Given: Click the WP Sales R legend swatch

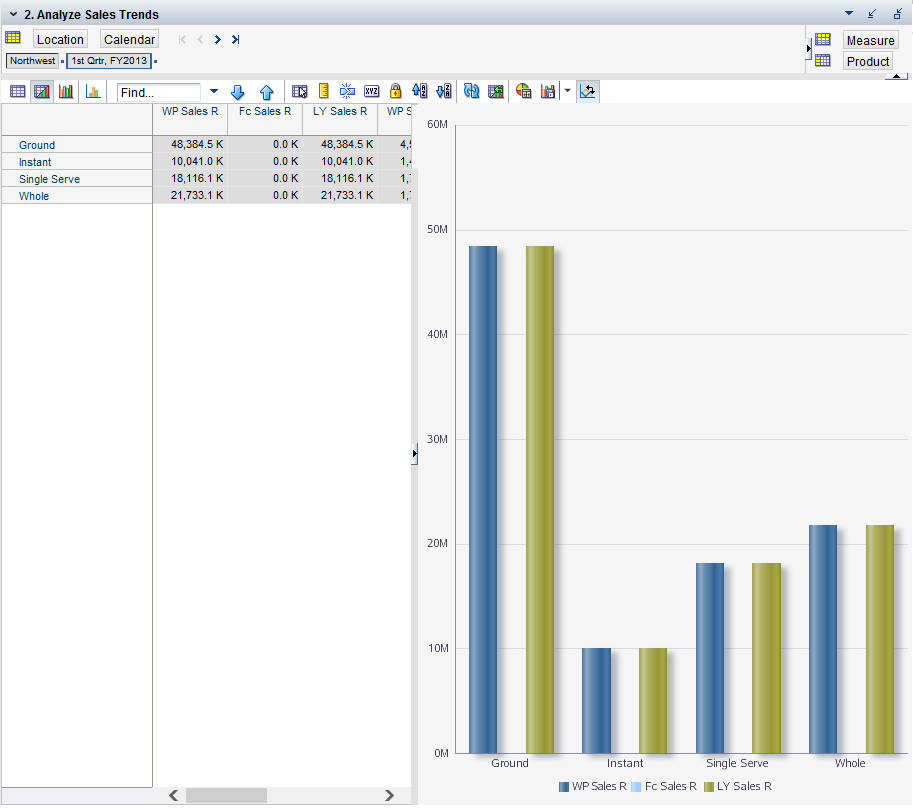Looking at the screenshot, I should point(564,787).
